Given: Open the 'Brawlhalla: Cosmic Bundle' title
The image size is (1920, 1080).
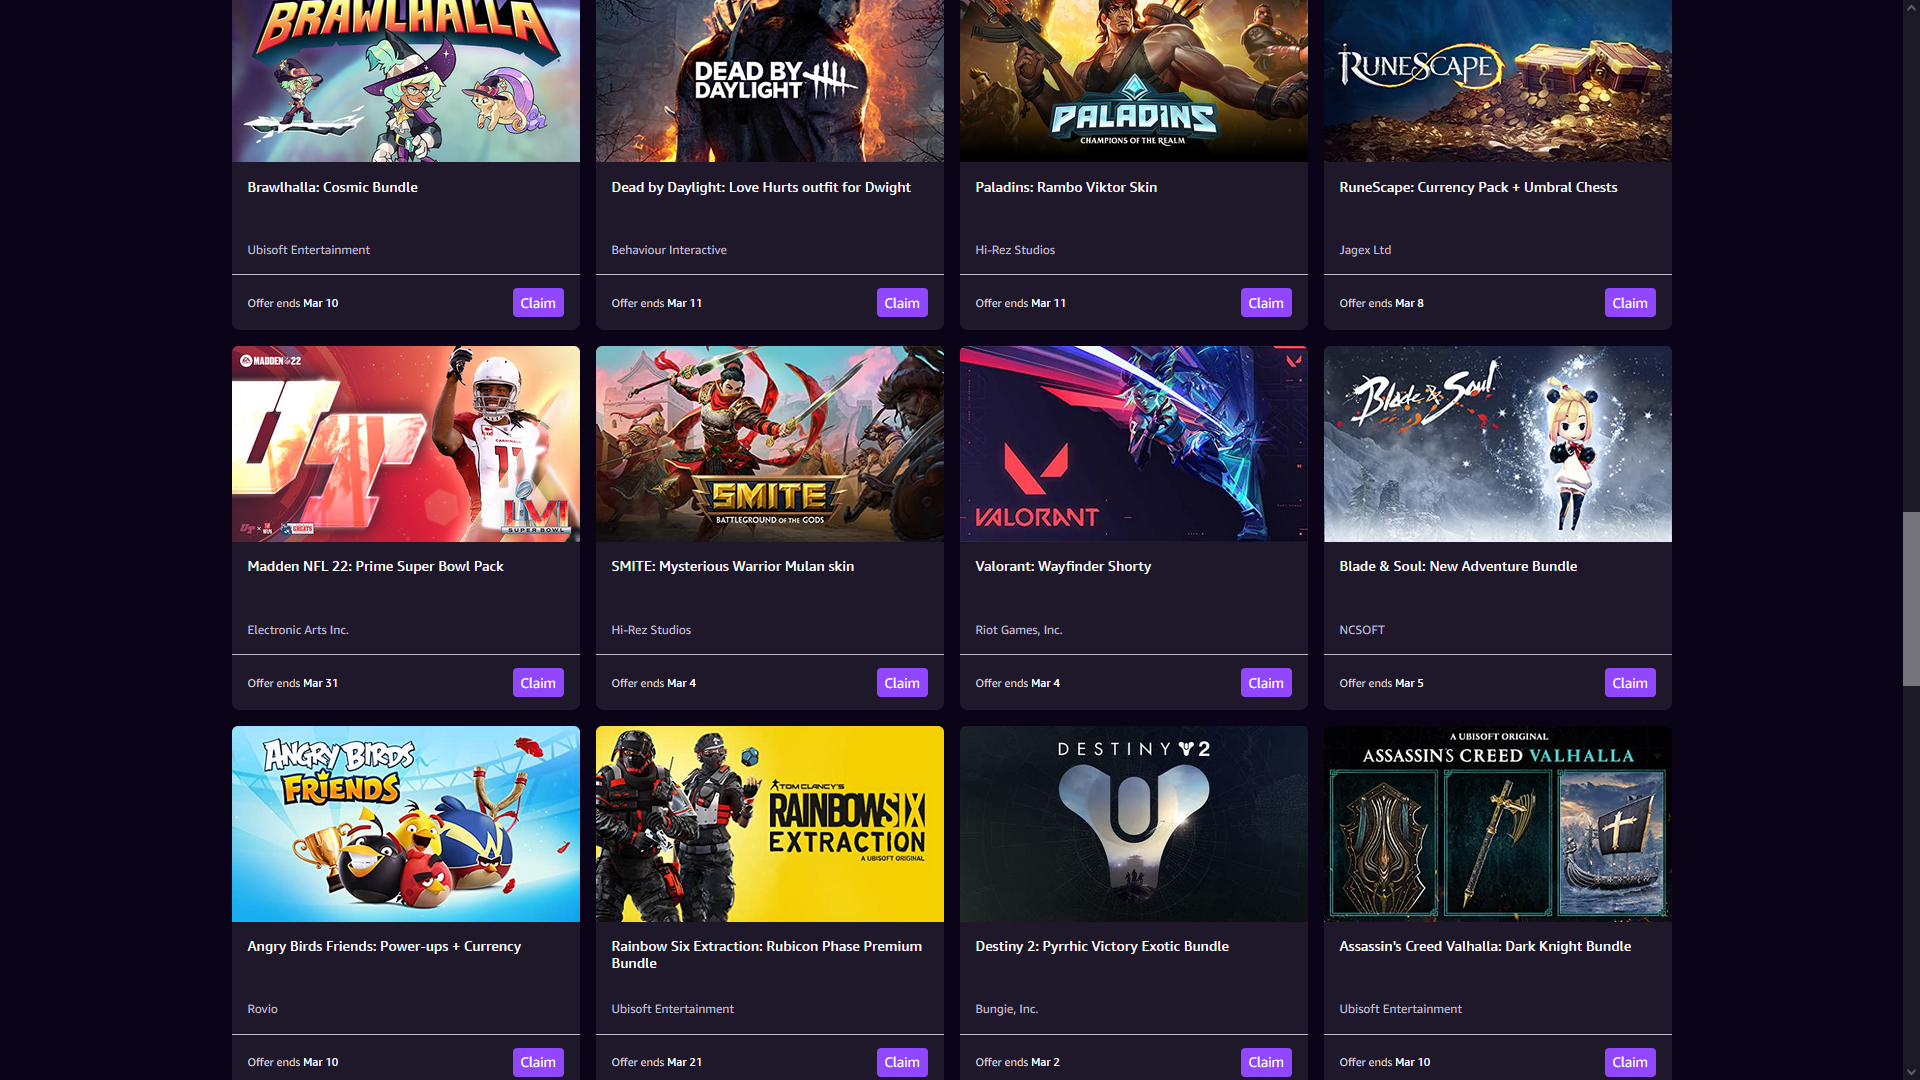Looking at the screenshot, I should pos(333,187).
